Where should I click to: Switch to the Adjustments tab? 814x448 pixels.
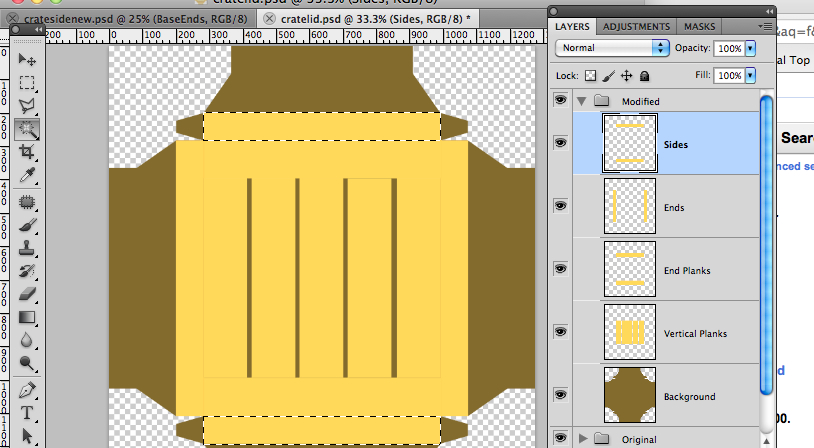(x=636, y=26)
